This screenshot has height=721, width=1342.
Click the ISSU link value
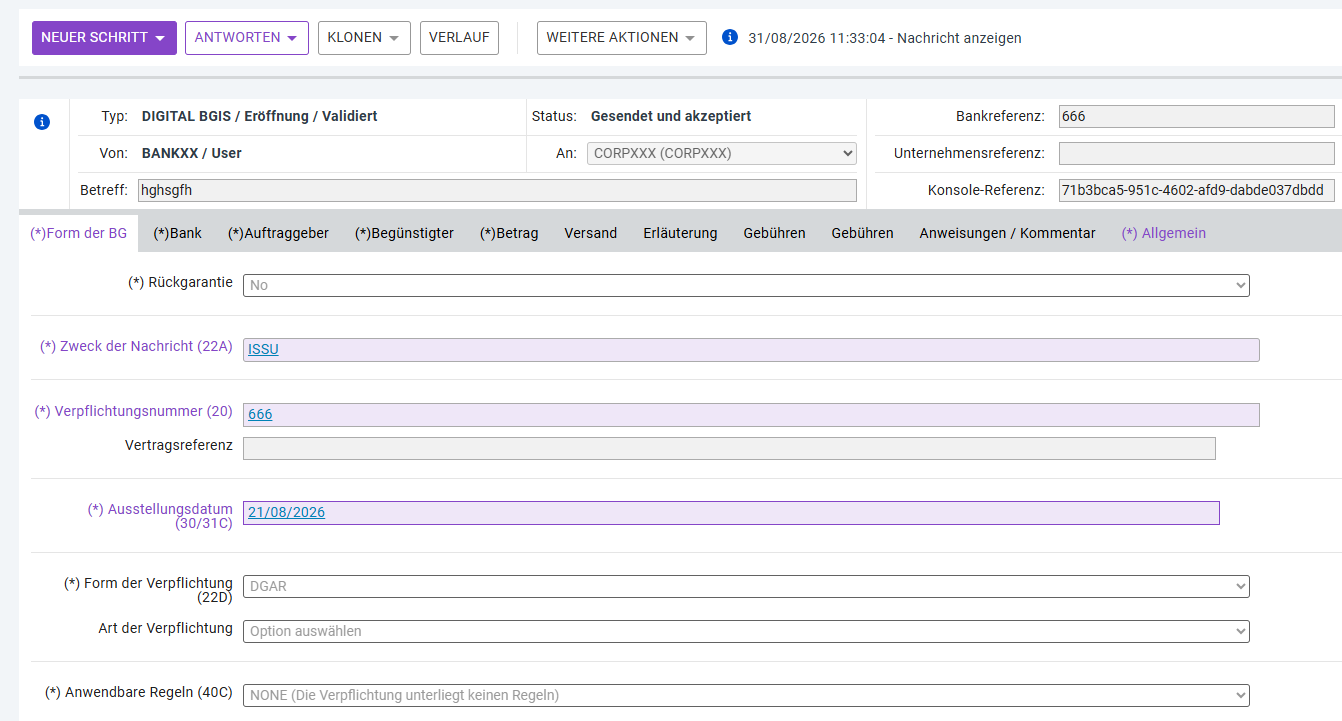pyautogui.click(x=263, y=350)
